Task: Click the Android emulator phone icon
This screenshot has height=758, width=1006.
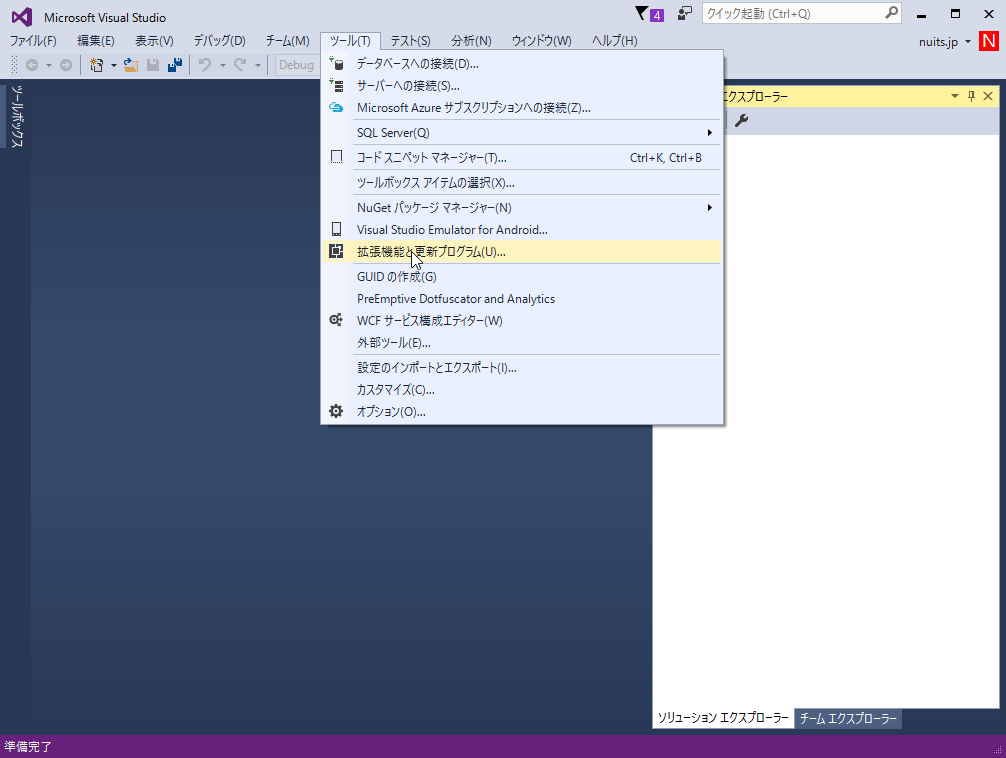Action: point(336,229)
